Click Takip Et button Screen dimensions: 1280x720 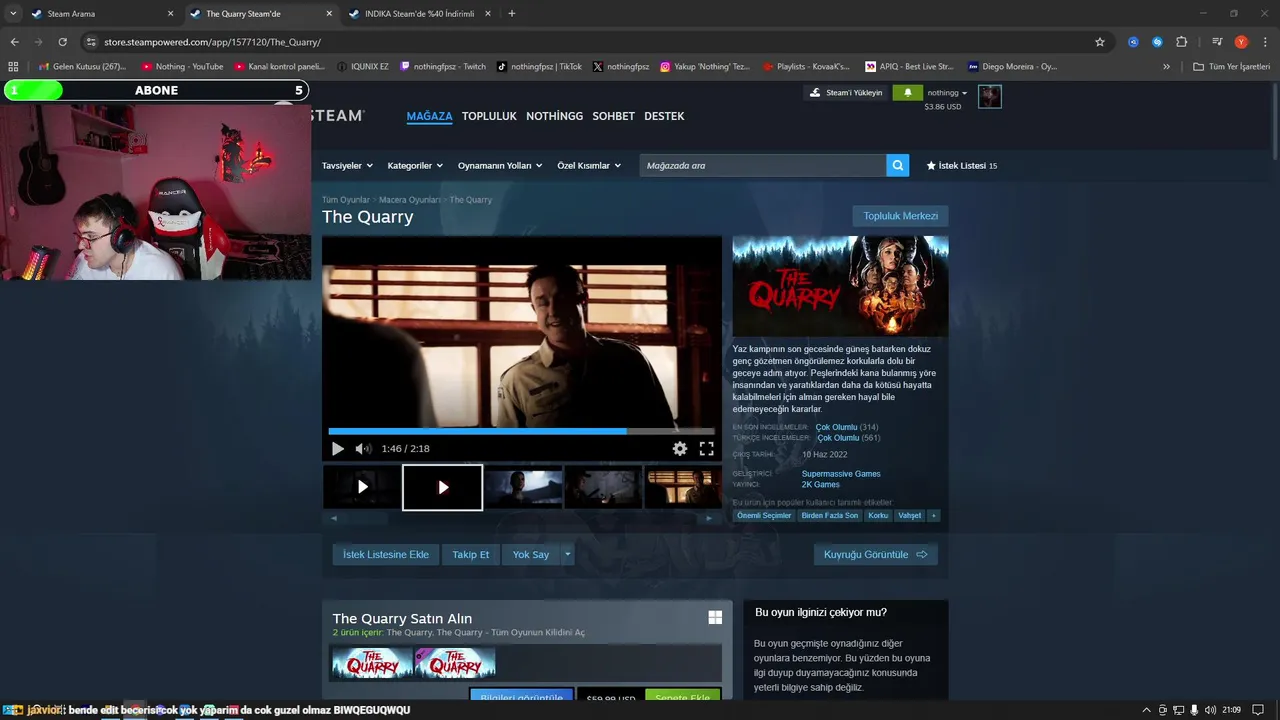point(471,554)
